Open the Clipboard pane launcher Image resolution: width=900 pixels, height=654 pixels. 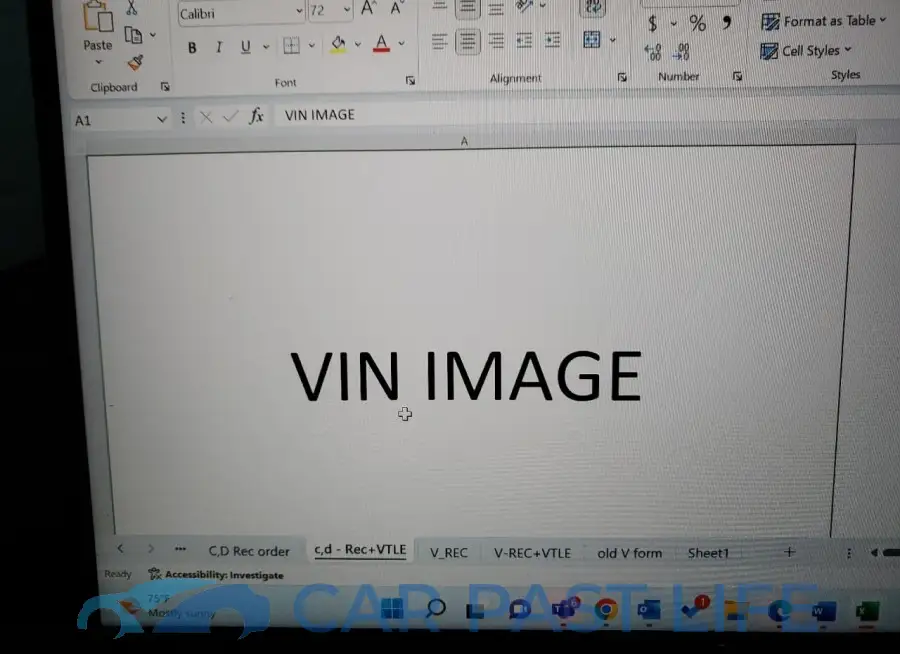click(x=165, y=87)
